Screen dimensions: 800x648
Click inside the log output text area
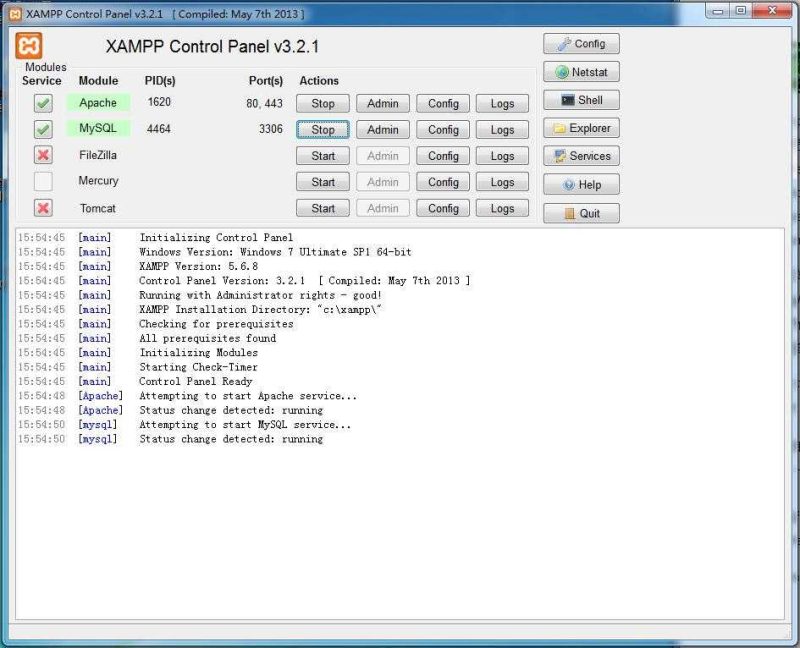(x=400, y=520)
